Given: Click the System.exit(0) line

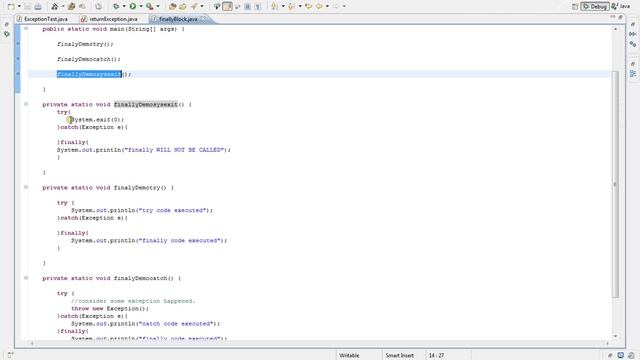Looking at the screenshot, I should pos(97,120).
